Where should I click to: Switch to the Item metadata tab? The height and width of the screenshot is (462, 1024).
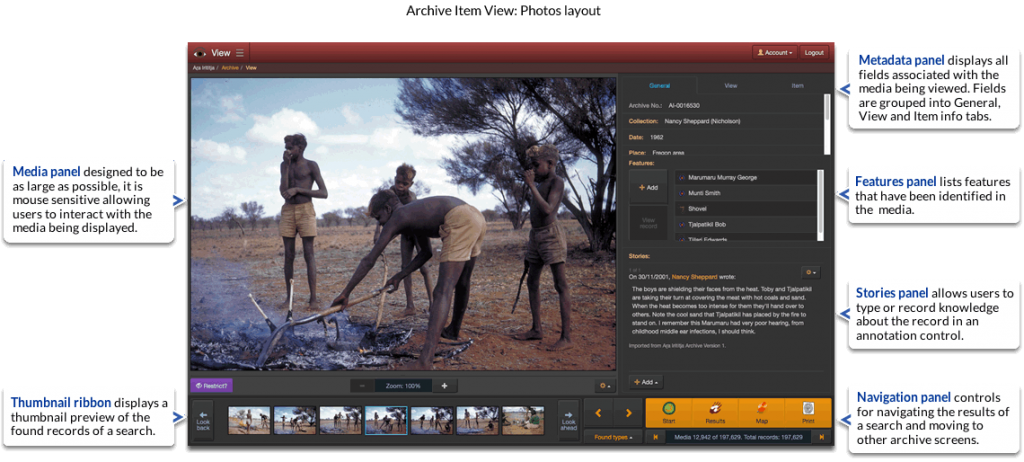point(797,86)
